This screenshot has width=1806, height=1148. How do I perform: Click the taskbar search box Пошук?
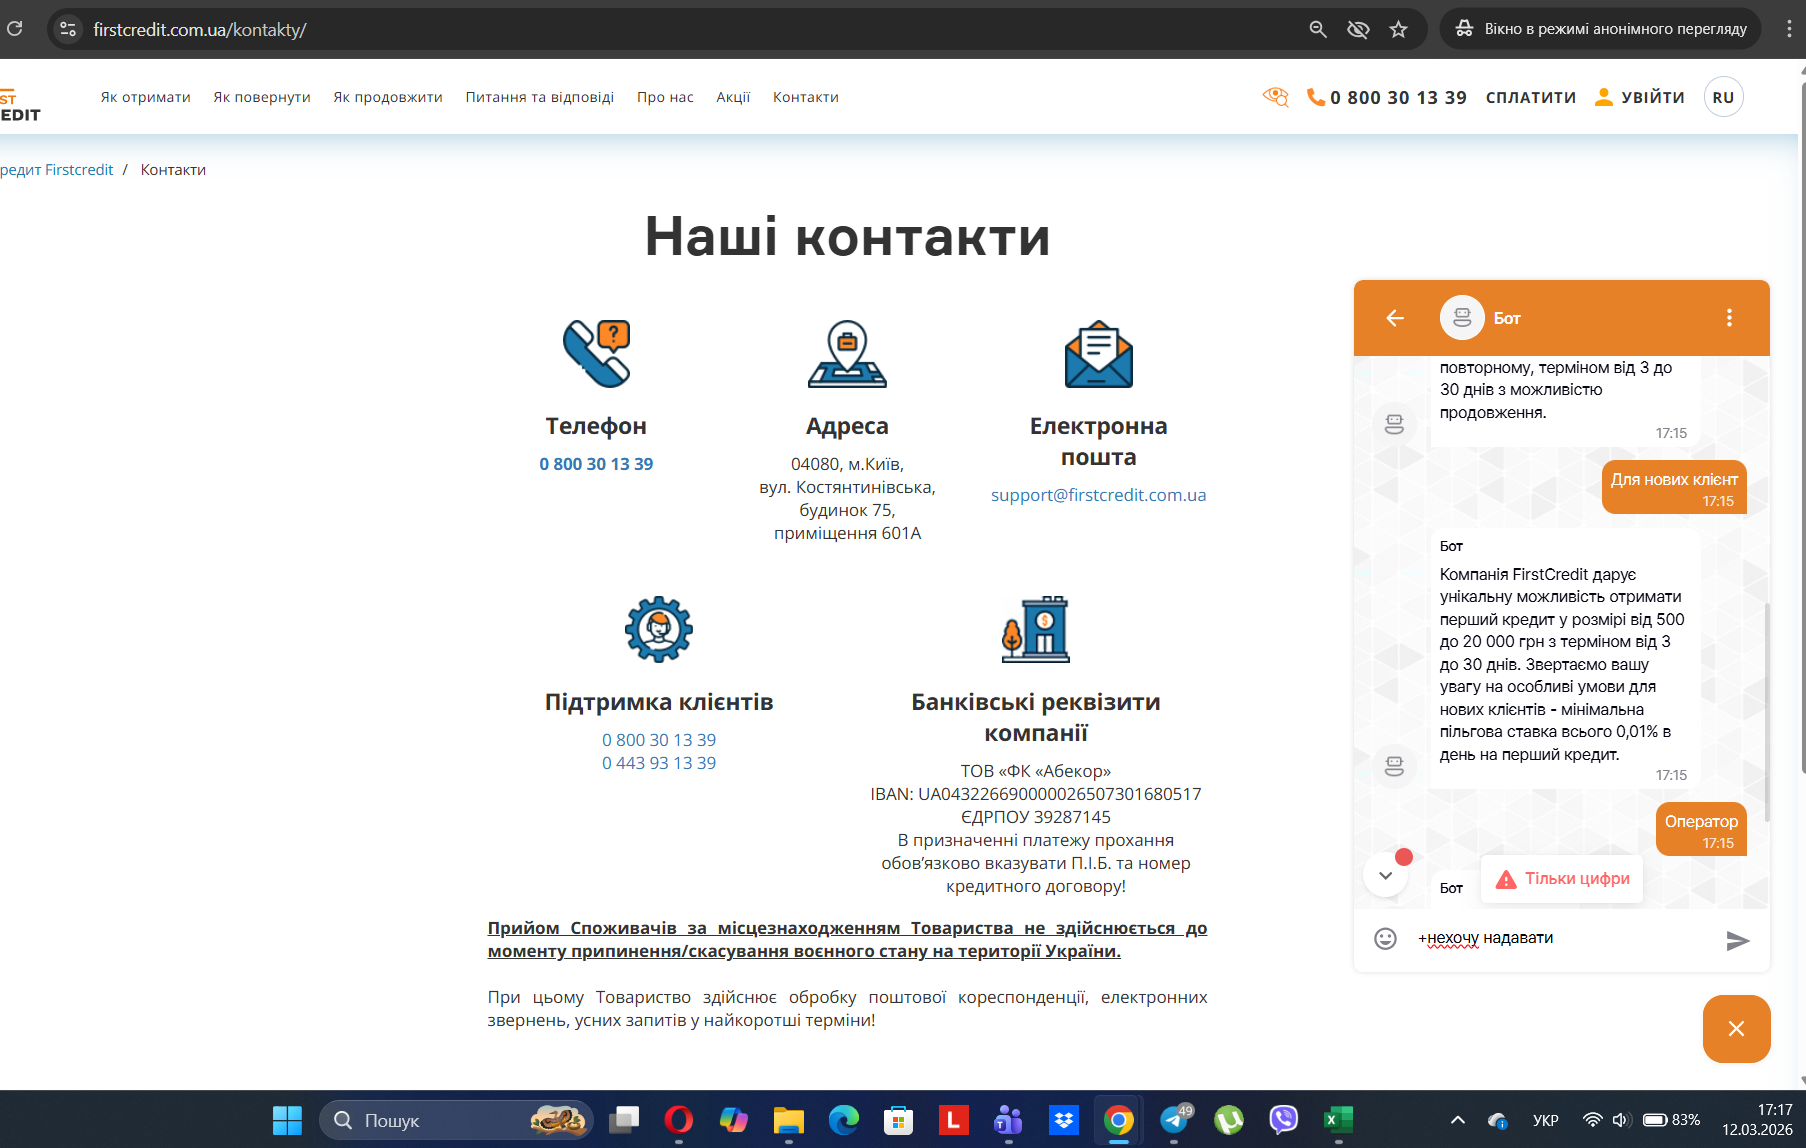click(x=456, y=1120)
